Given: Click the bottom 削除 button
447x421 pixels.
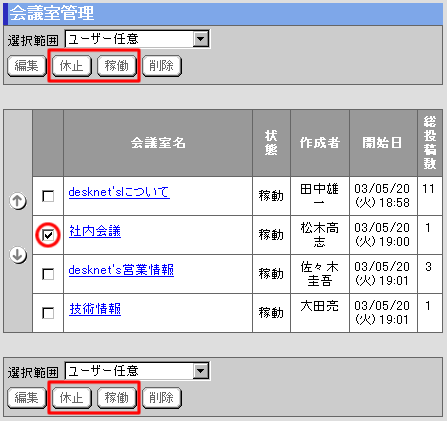Looking at the screenshot, I should click(x=162, y=397).
